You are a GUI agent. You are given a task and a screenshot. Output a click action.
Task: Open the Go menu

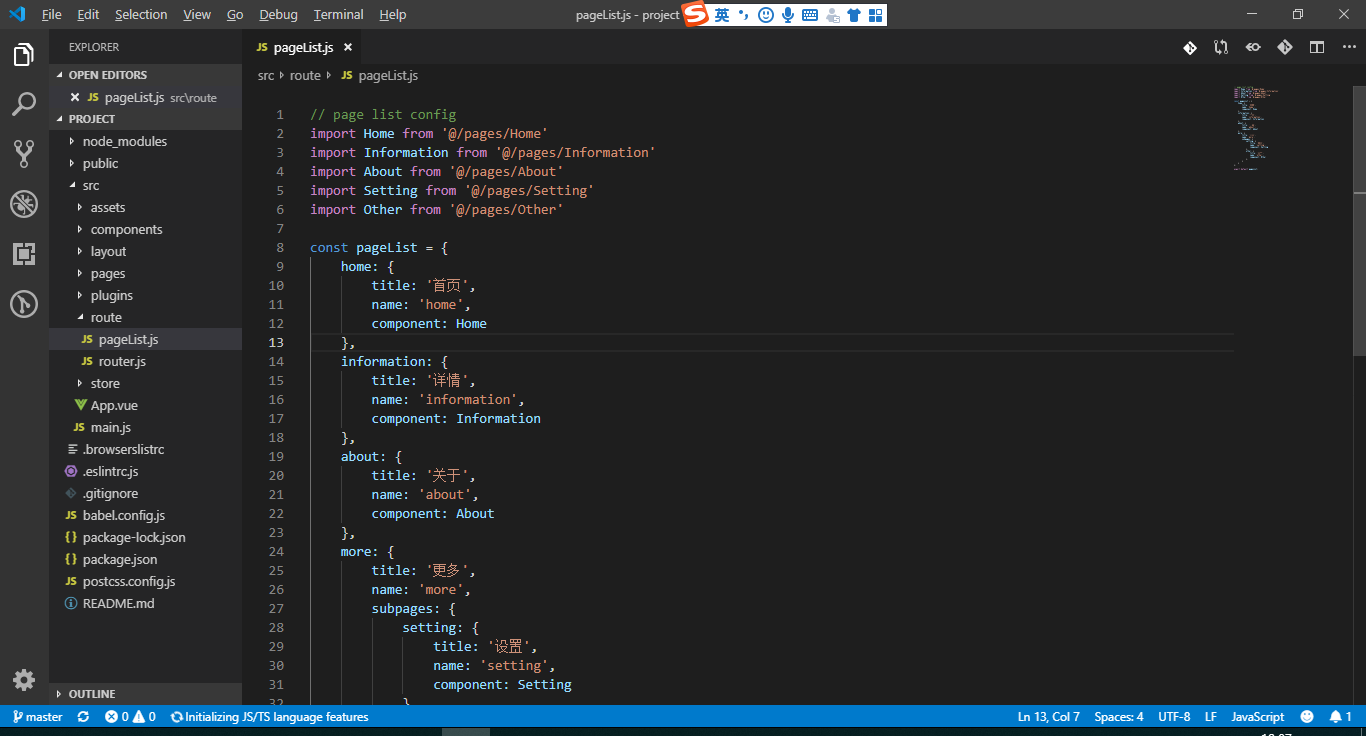[x=235, y=15]
